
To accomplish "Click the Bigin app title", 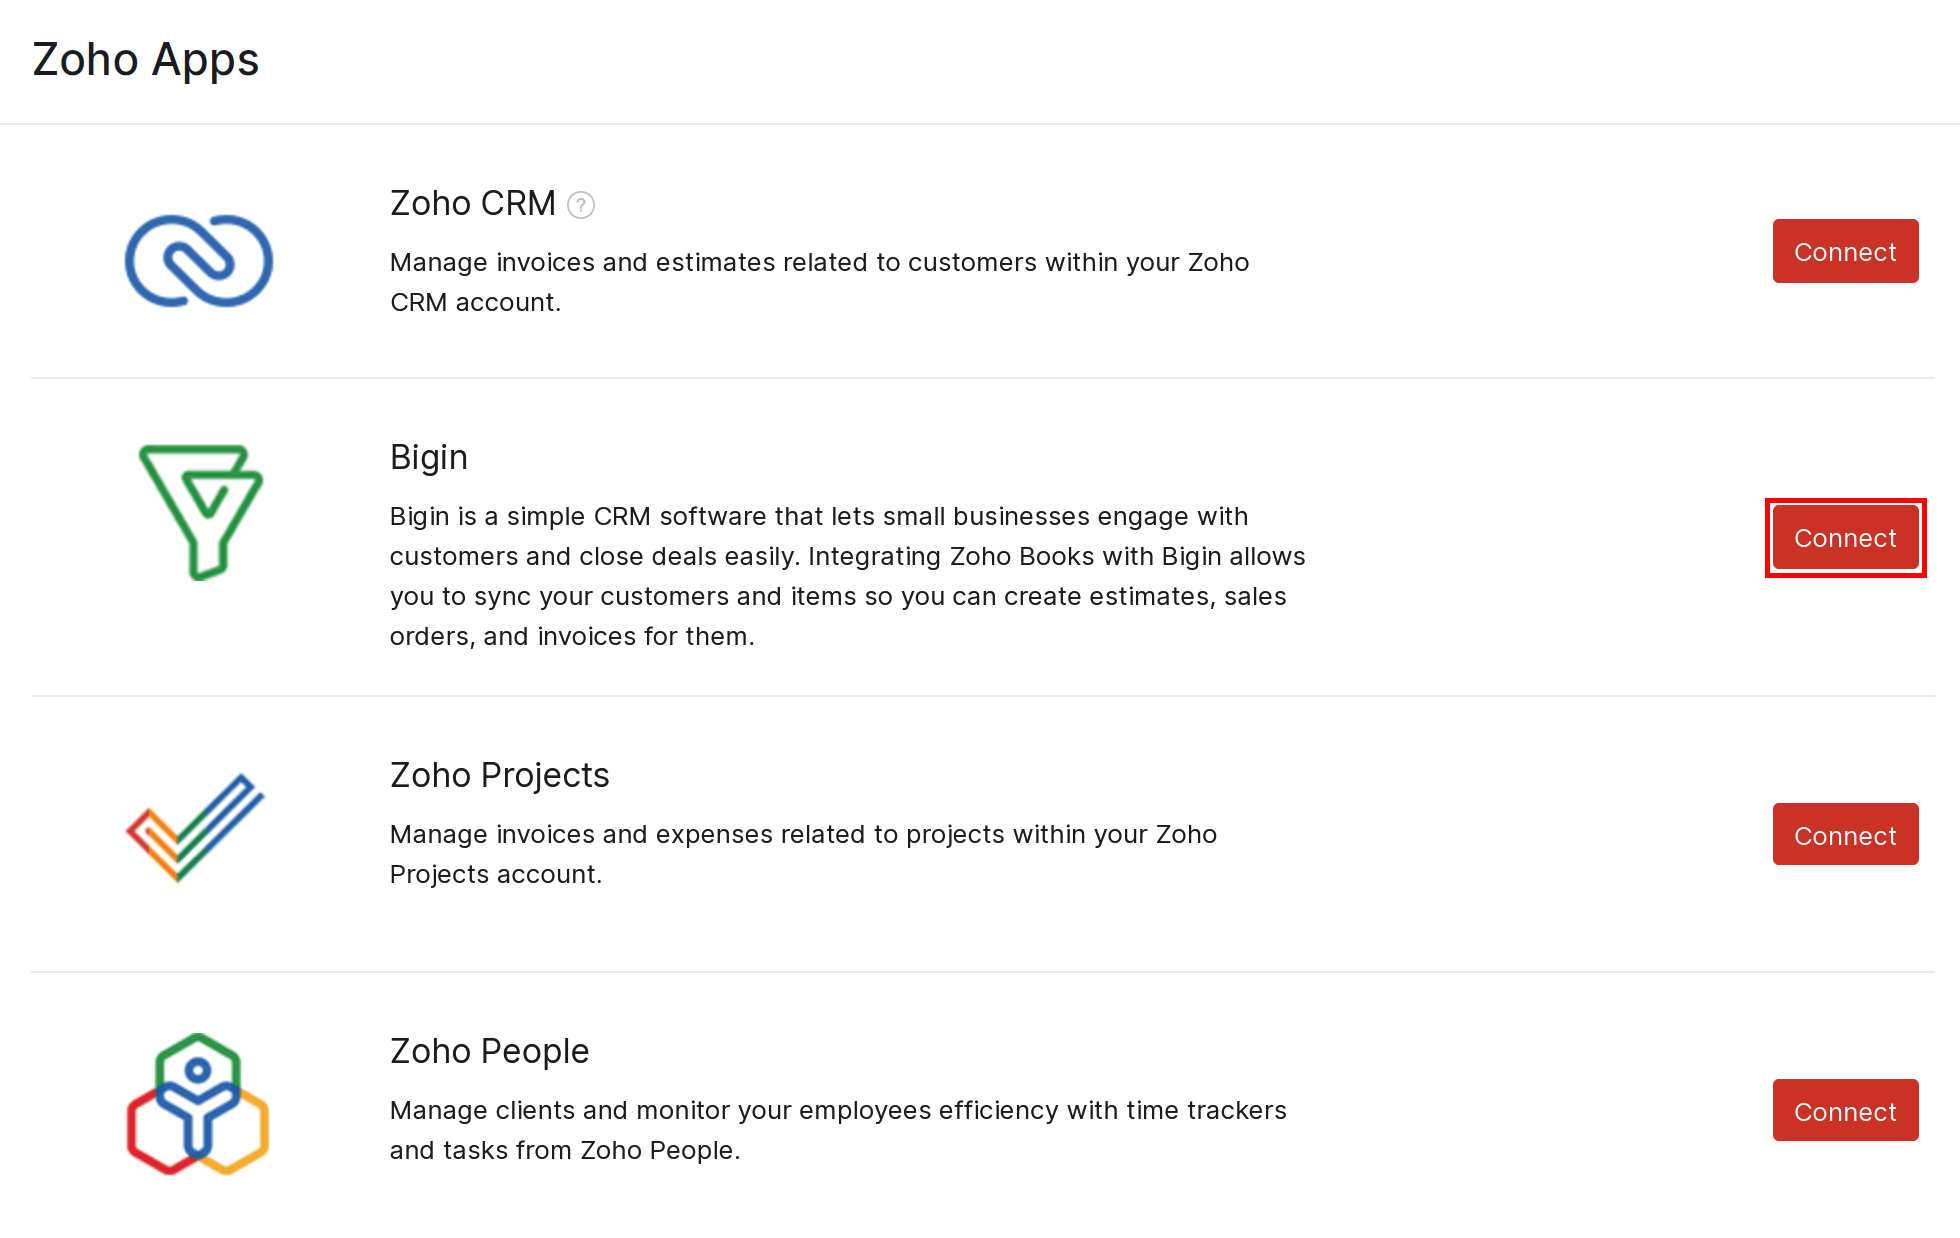I will (x=429, y=457).
